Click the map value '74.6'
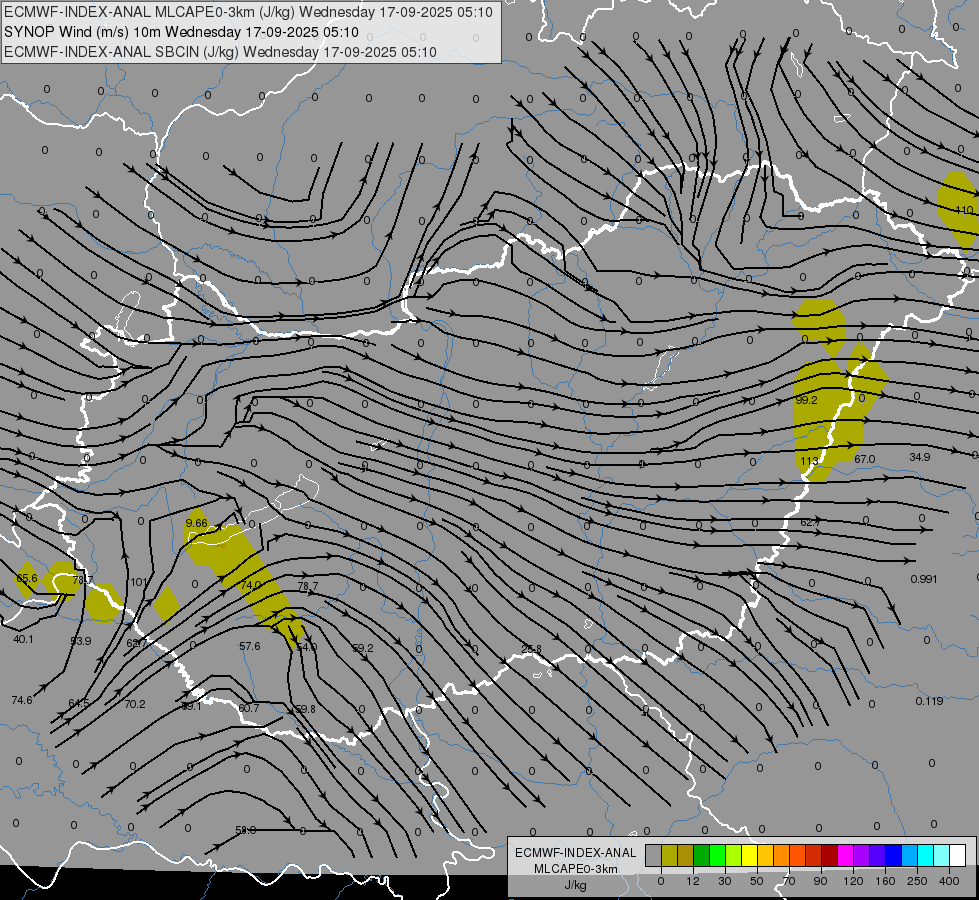 pyautogui.click(x=22, y=700)
